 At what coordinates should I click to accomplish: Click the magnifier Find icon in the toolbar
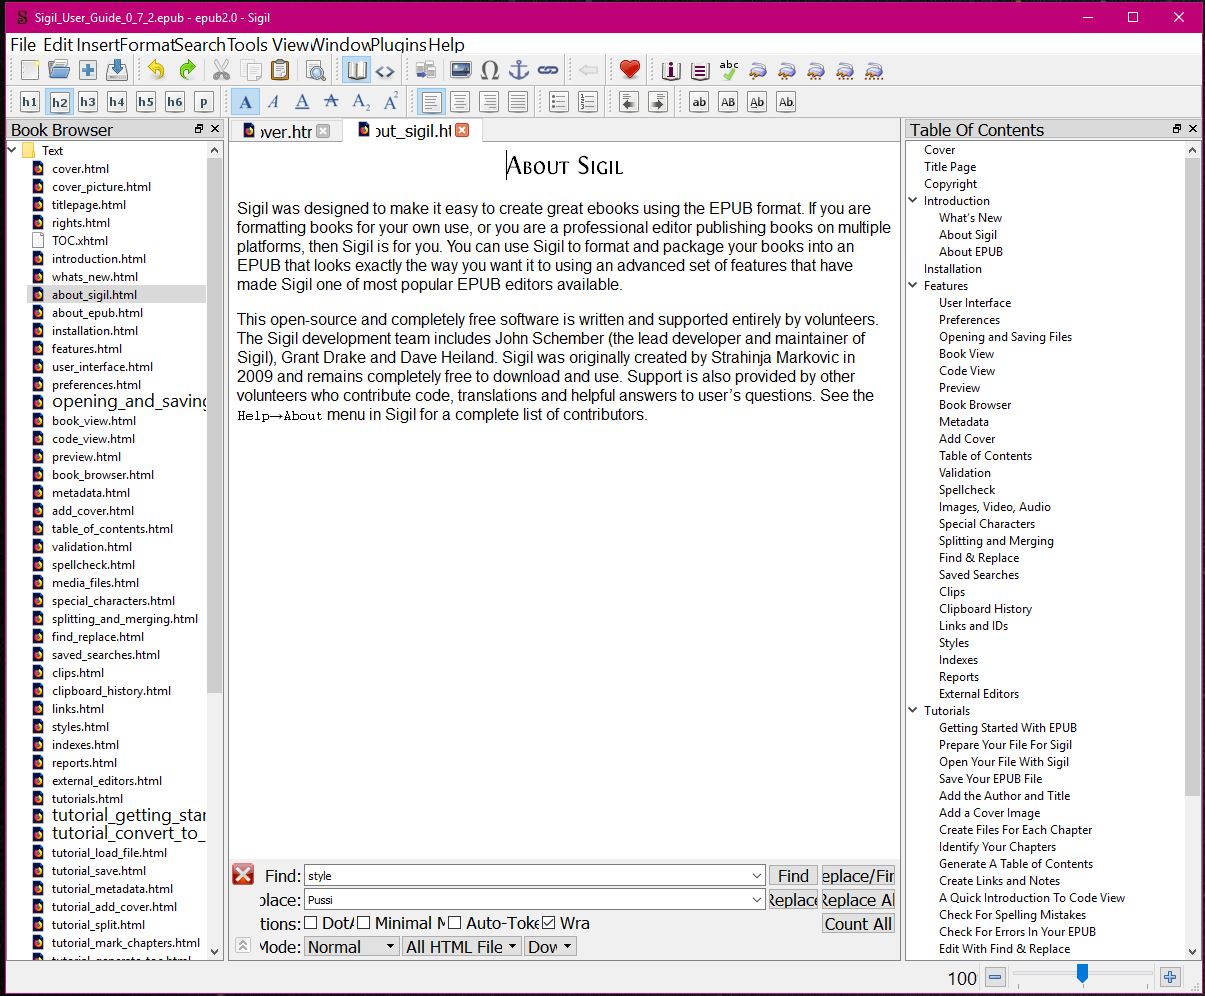pos(316,70)
